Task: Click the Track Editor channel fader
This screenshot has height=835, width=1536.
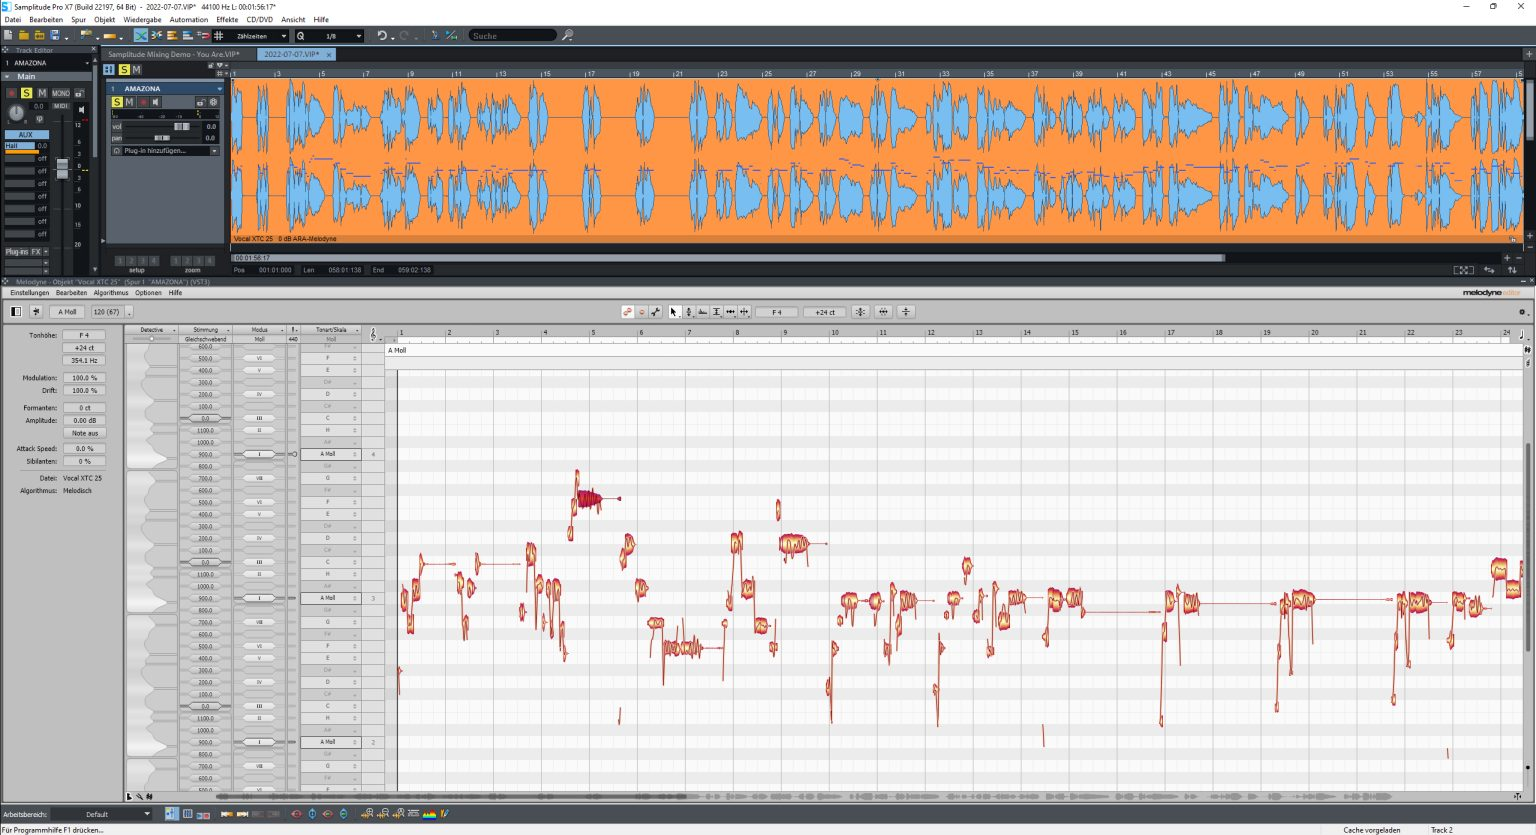Action: point(62,169)
